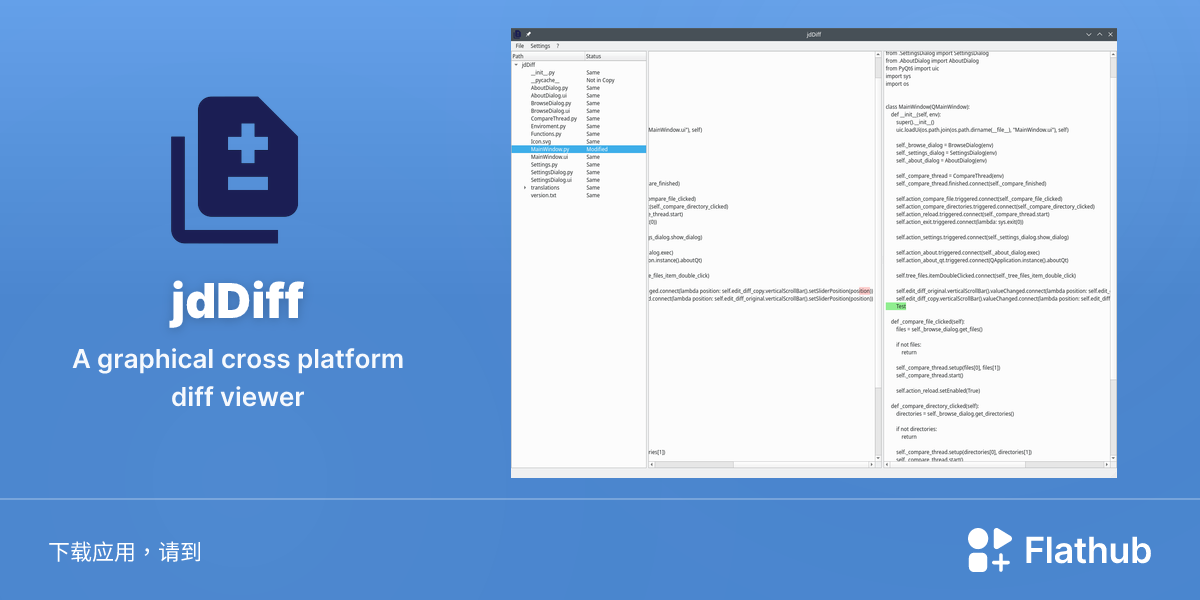The height and width of the screenshot is (600, 1200).
Task: Click the Flathub wordmark text
Action: [1088, 551]
